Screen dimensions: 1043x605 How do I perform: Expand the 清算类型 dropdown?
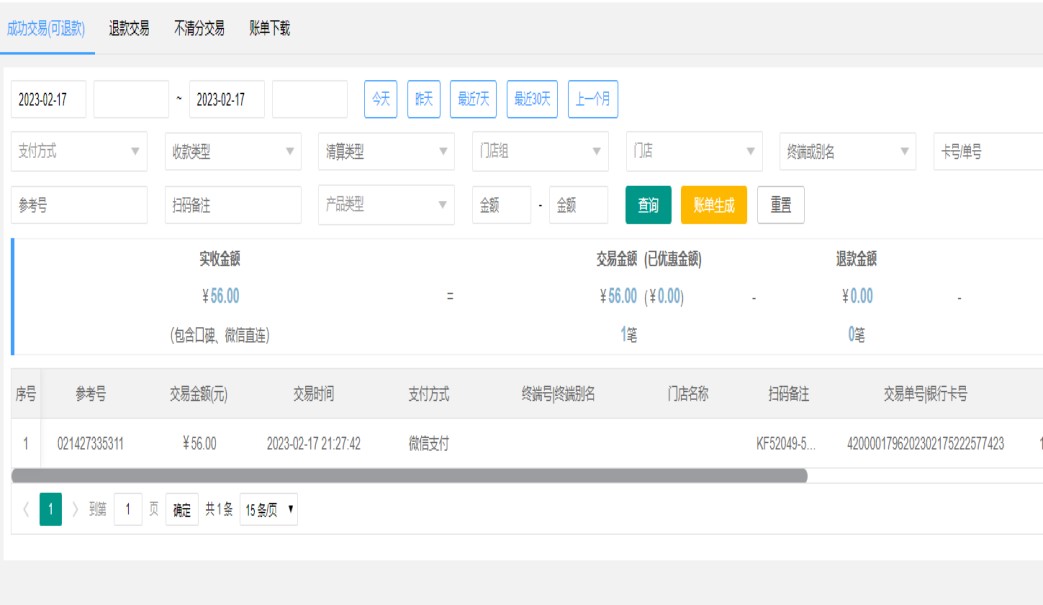coord(385,152)
